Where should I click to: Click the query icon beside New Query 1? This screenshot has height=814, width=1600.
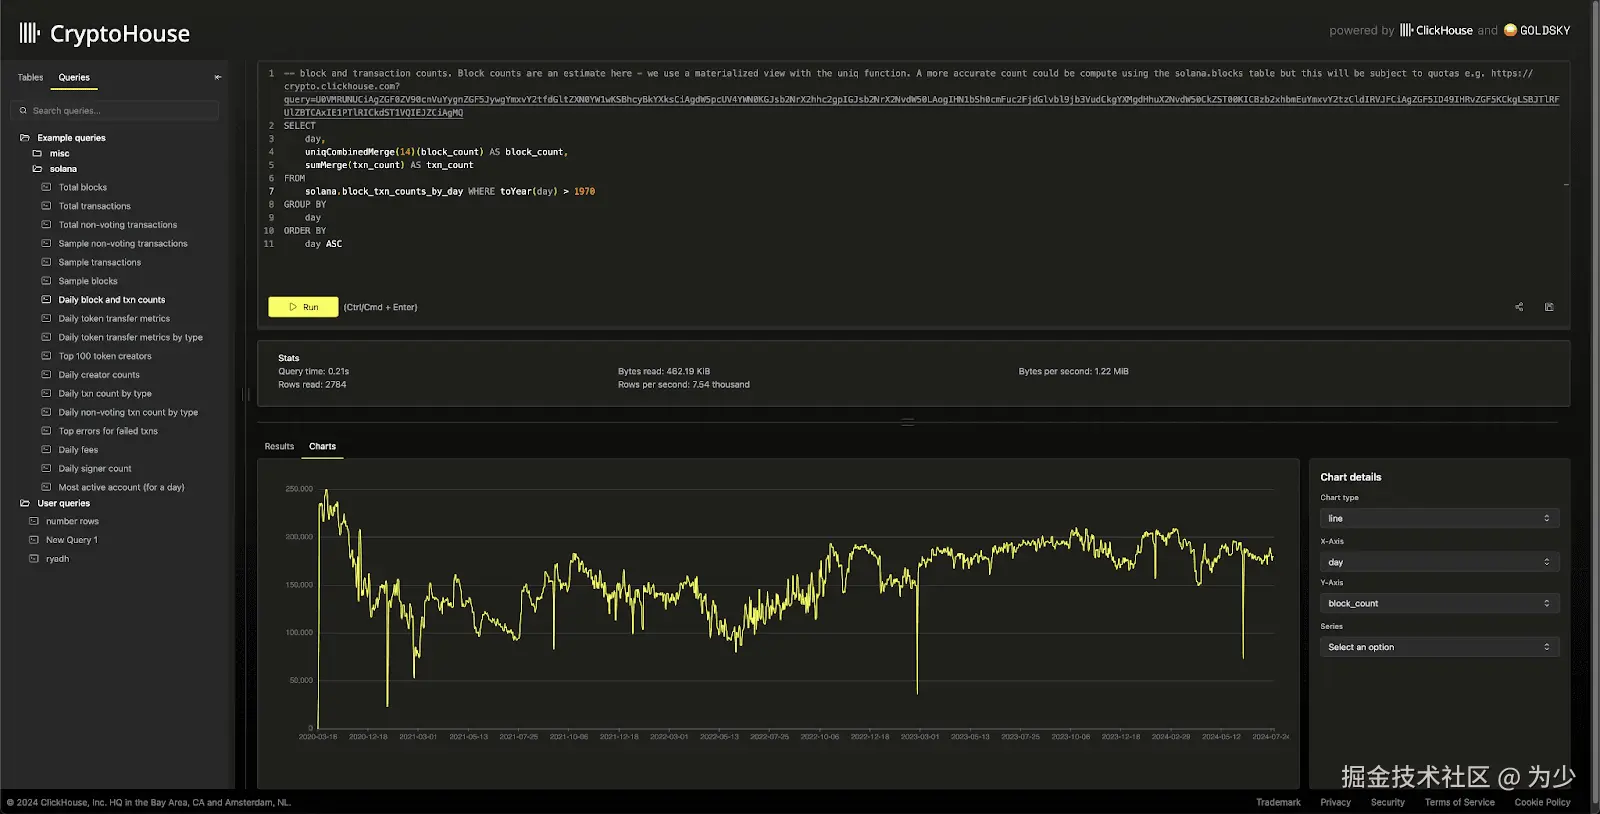(x=34, y=540)
